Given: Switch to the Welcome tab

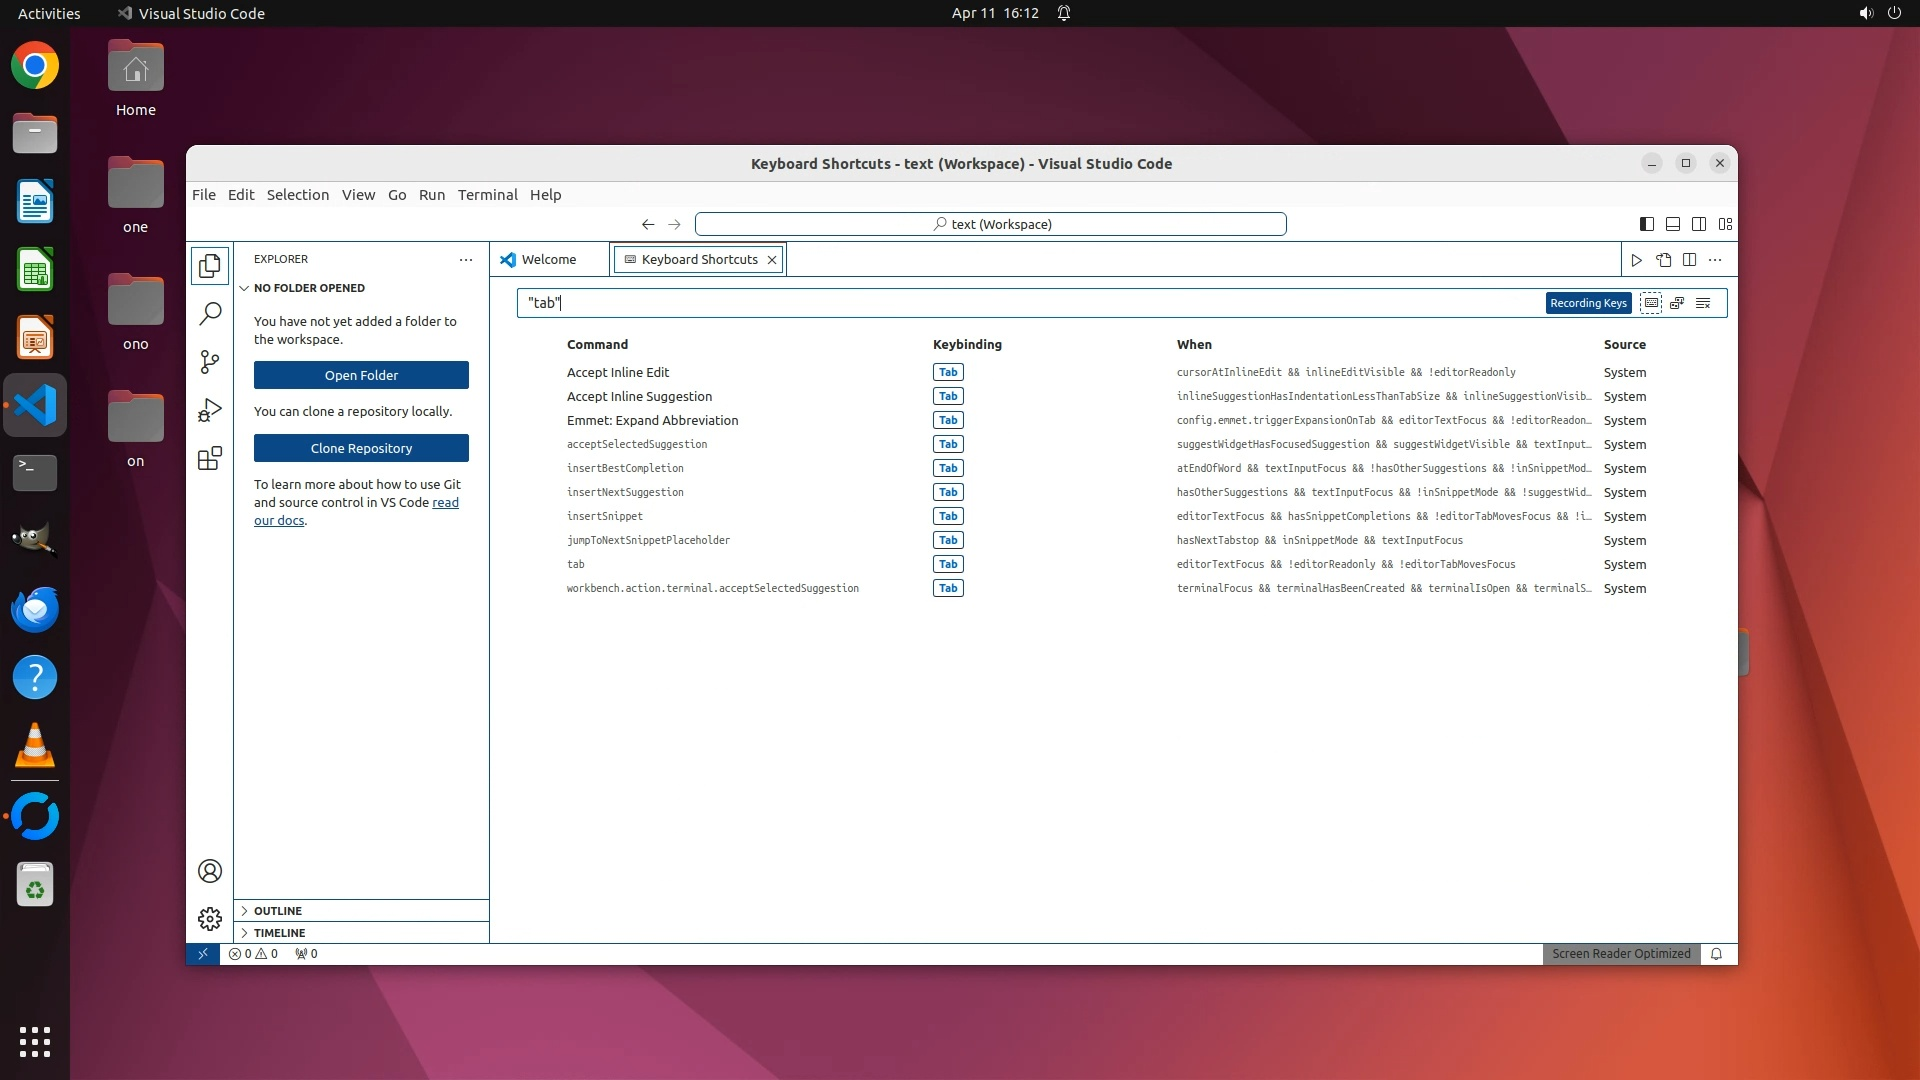Looking at the screenshot, I should pyautogui.click(x=548, y=260).
